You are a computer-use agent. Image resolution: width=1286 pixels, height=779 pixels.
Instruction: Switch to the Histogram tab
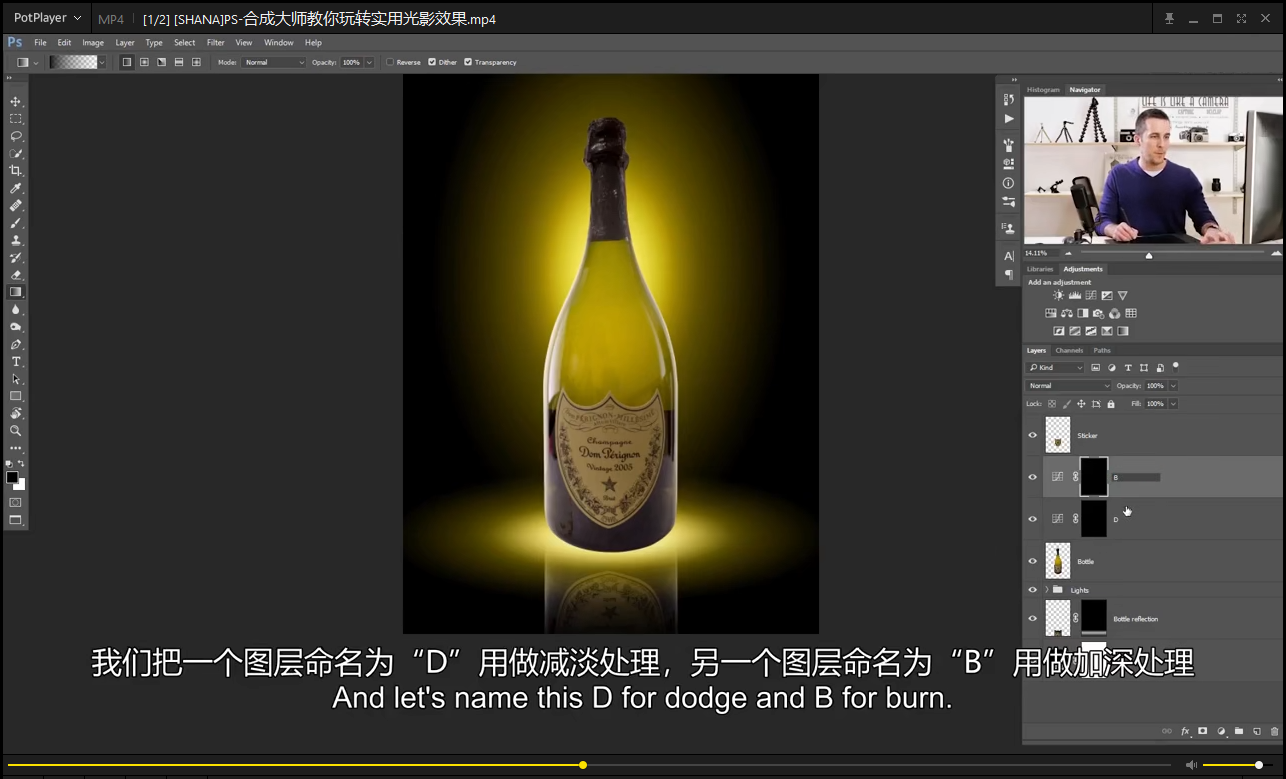pyautogui.click(x=1043, y=90)
